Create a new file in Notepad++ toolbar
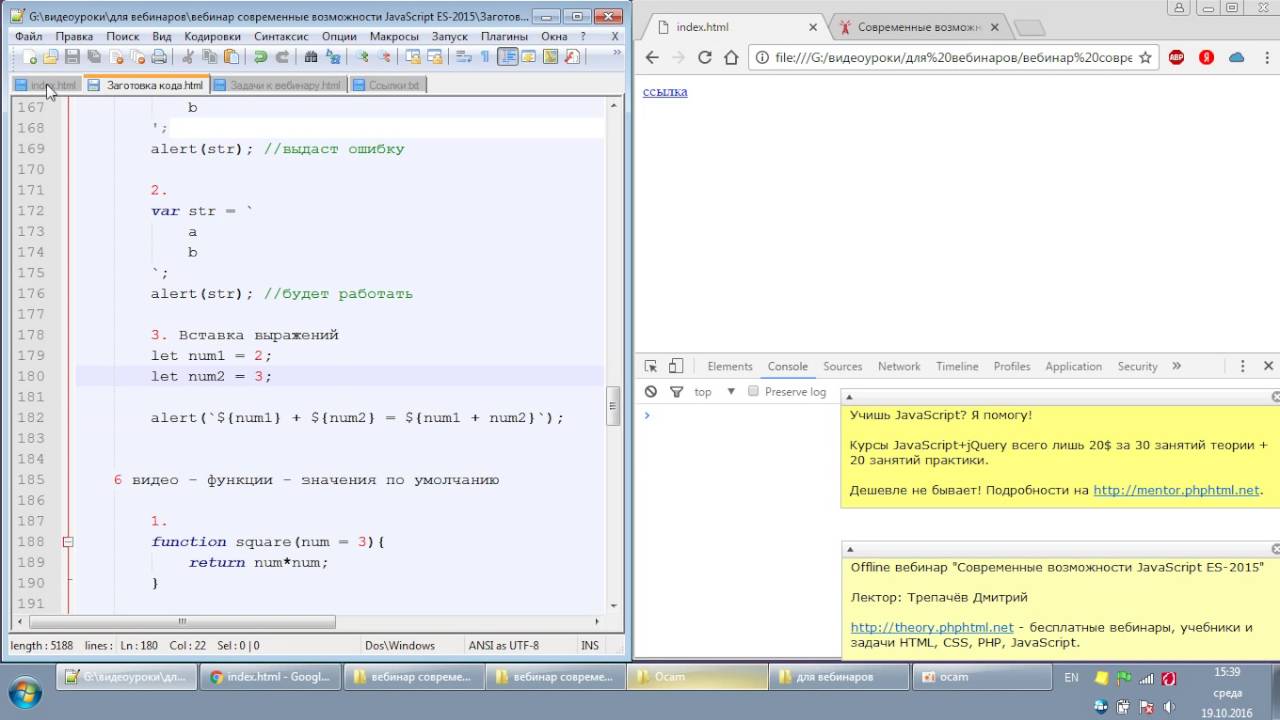This screenshot has height=720, width=1280. point(29,57)
